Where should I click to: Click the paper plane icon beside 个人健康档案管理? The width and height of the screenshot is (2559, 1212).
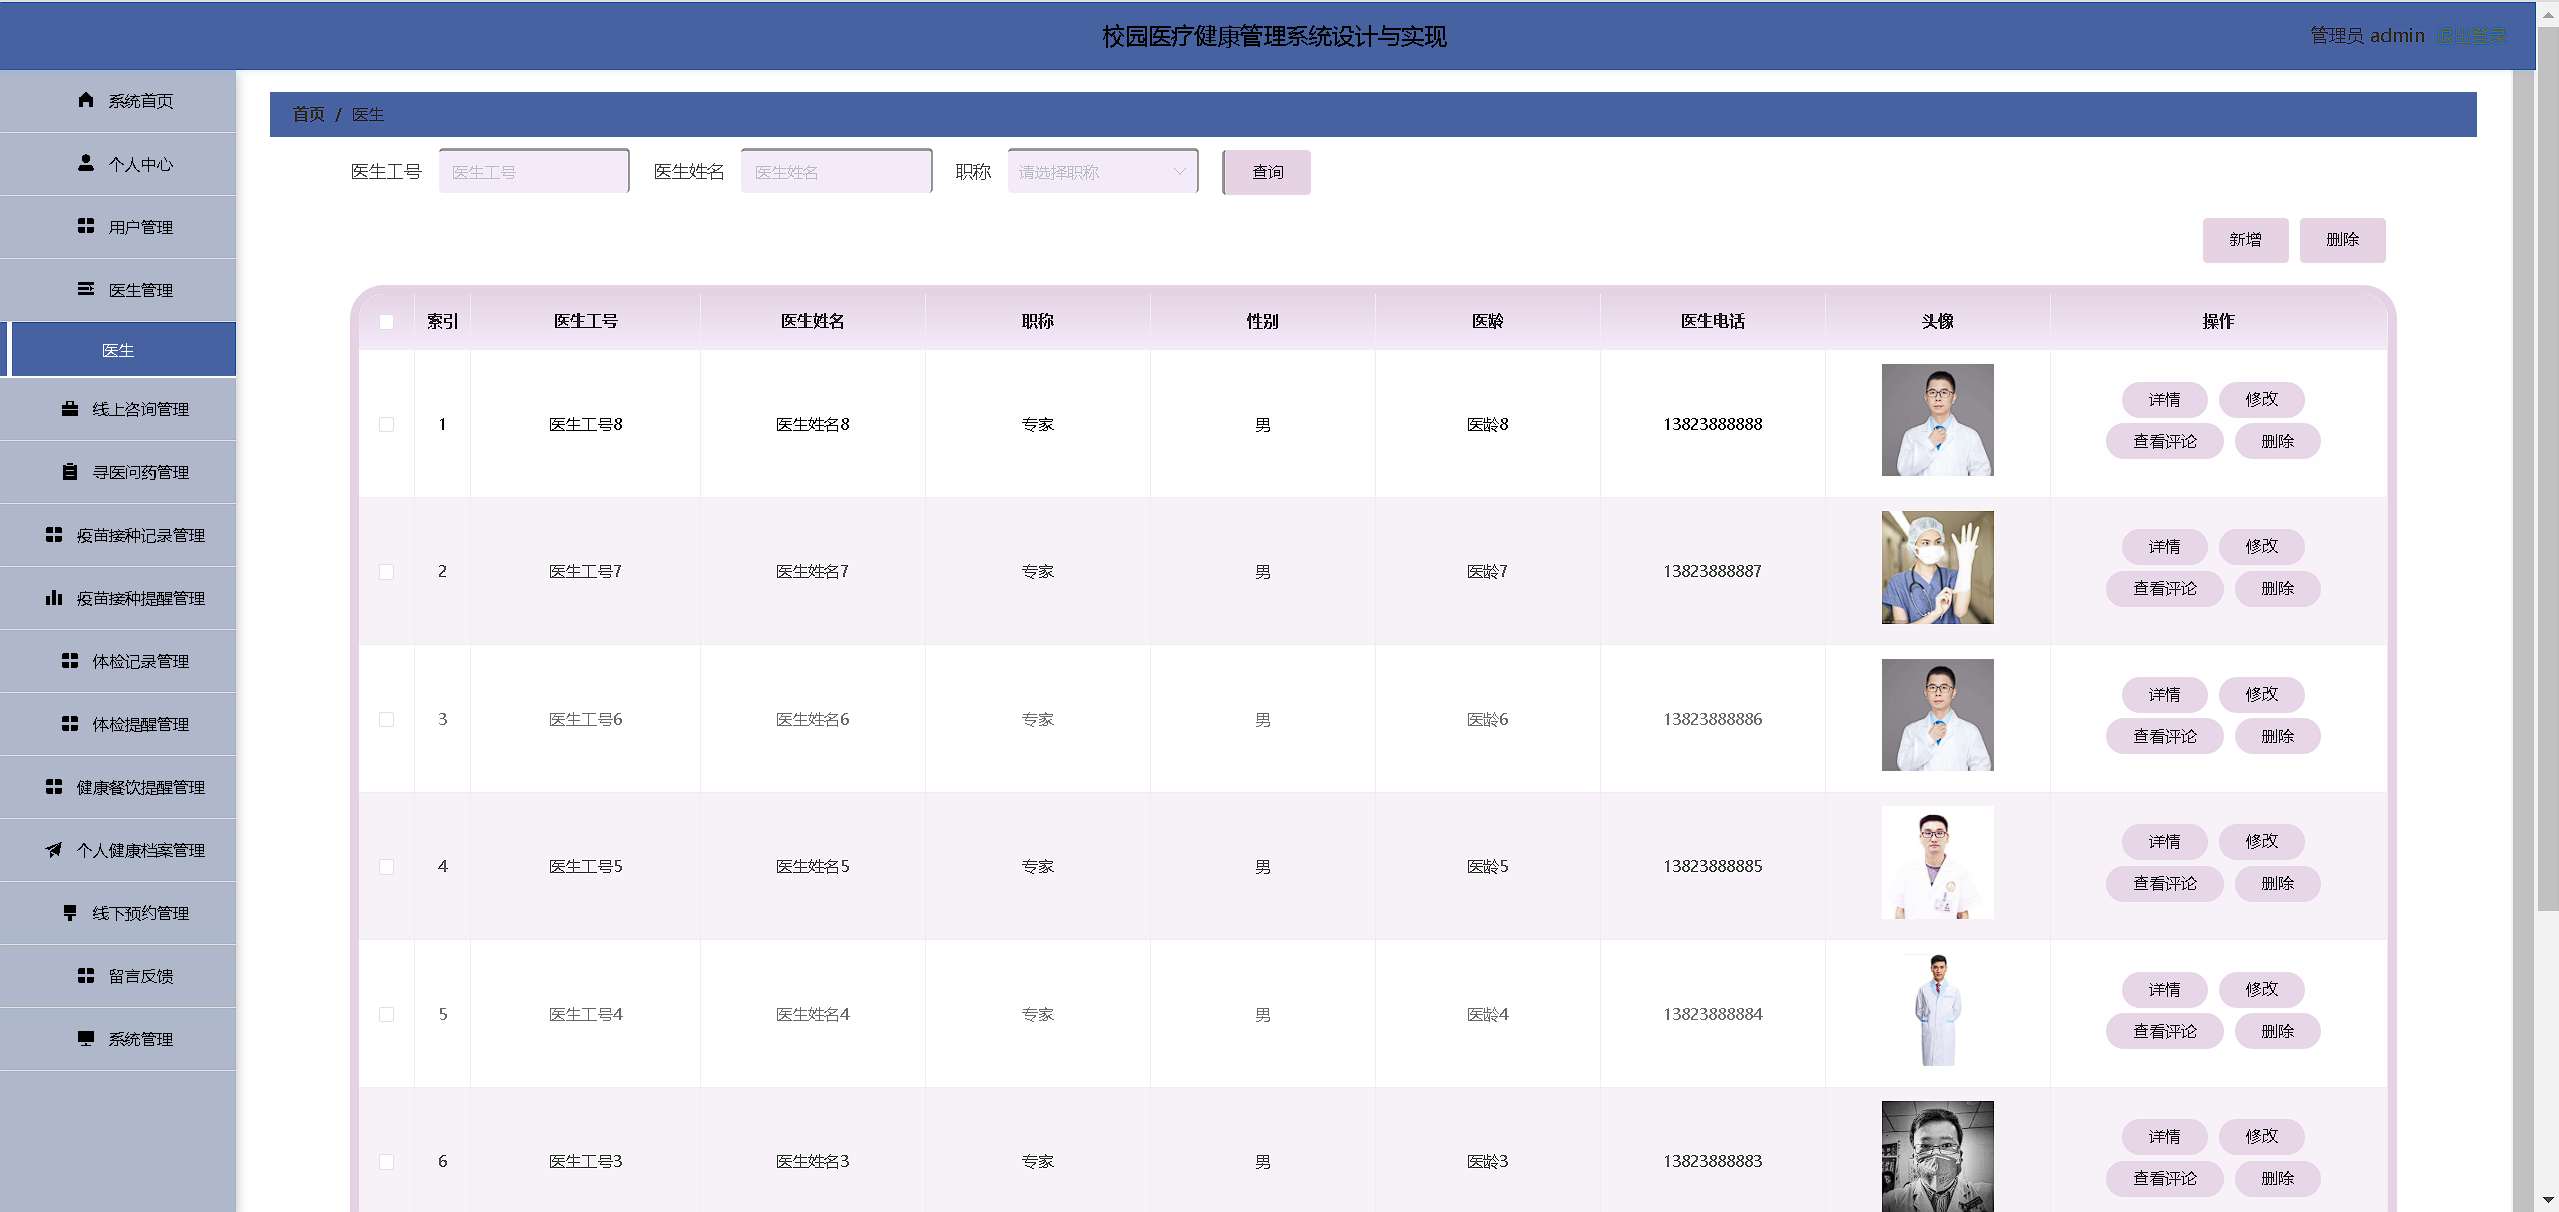point(54,850)
